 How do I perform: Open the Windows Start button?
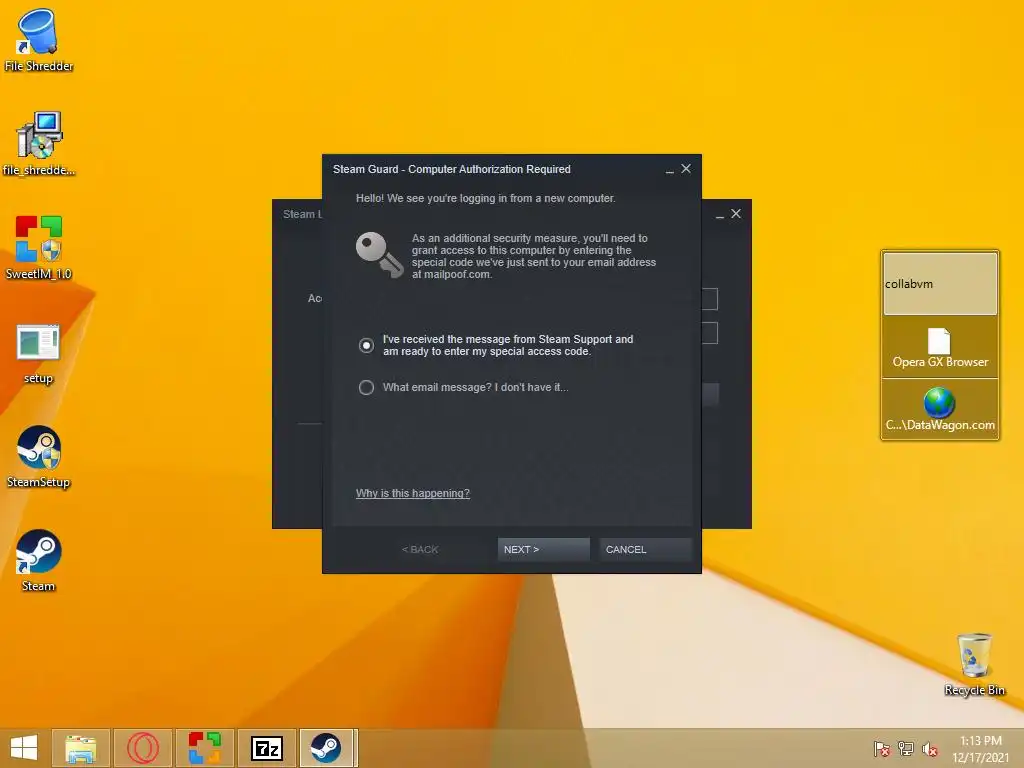click(24, 748)
